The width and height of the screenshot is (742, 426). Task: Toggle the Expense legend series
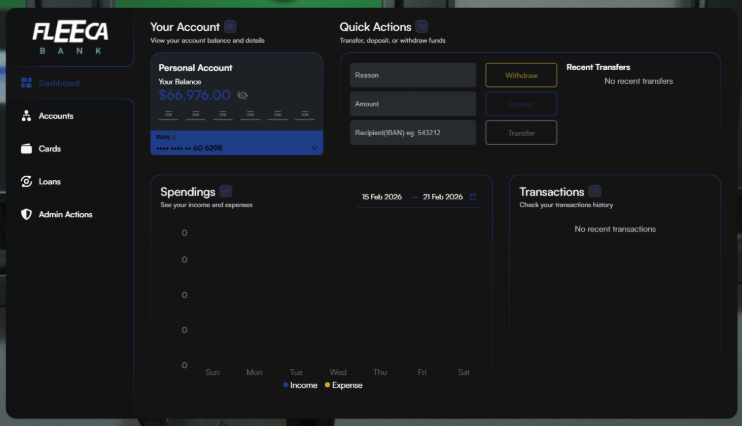click(344, 385)
